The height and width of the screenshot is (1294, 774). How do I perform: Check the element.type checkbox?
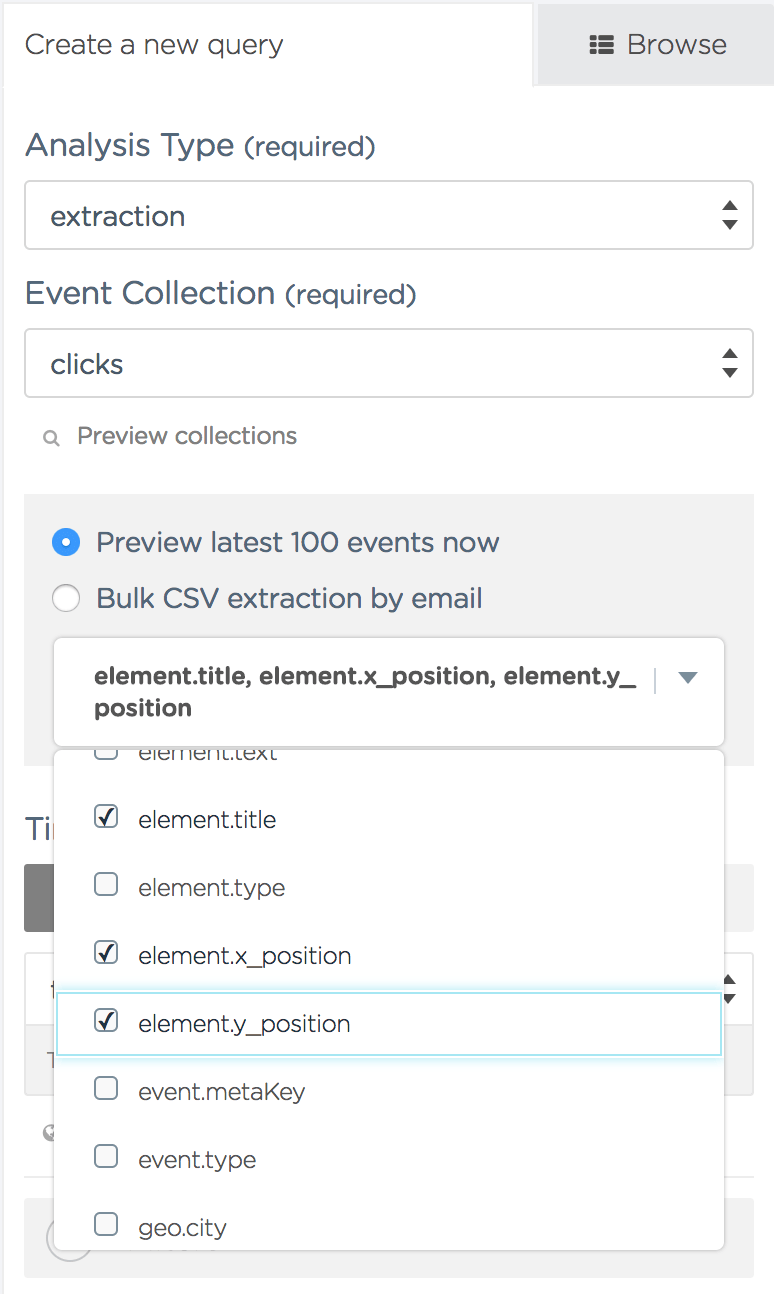pyautogui.click(x=106, y=884)
